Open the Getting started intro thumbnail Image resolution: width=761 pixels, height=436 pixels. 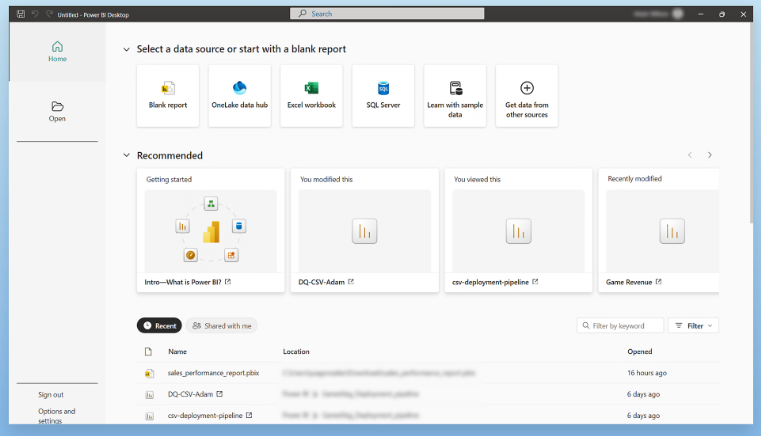click(211, 231)
